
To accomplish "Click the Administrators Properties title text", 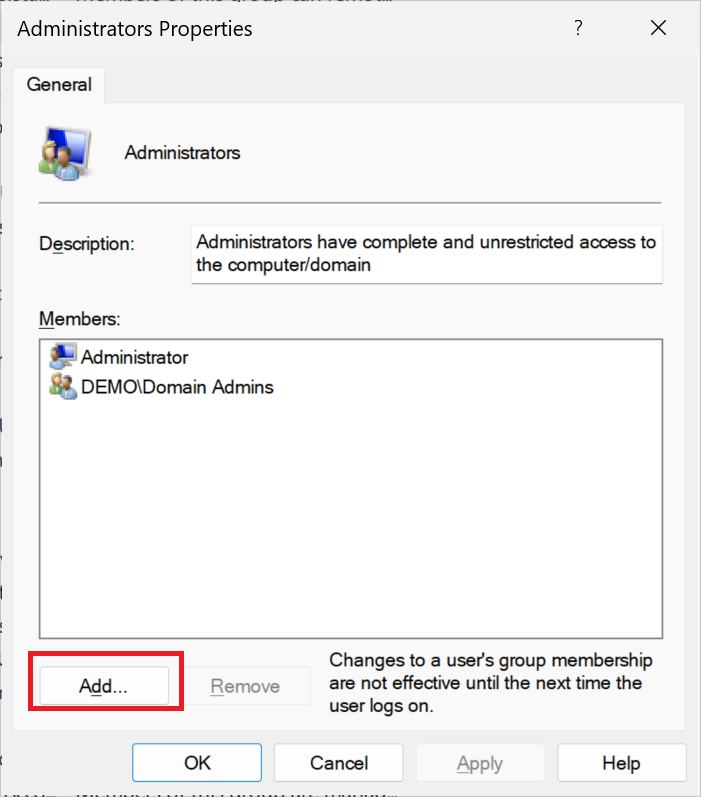I will [135, 29].
